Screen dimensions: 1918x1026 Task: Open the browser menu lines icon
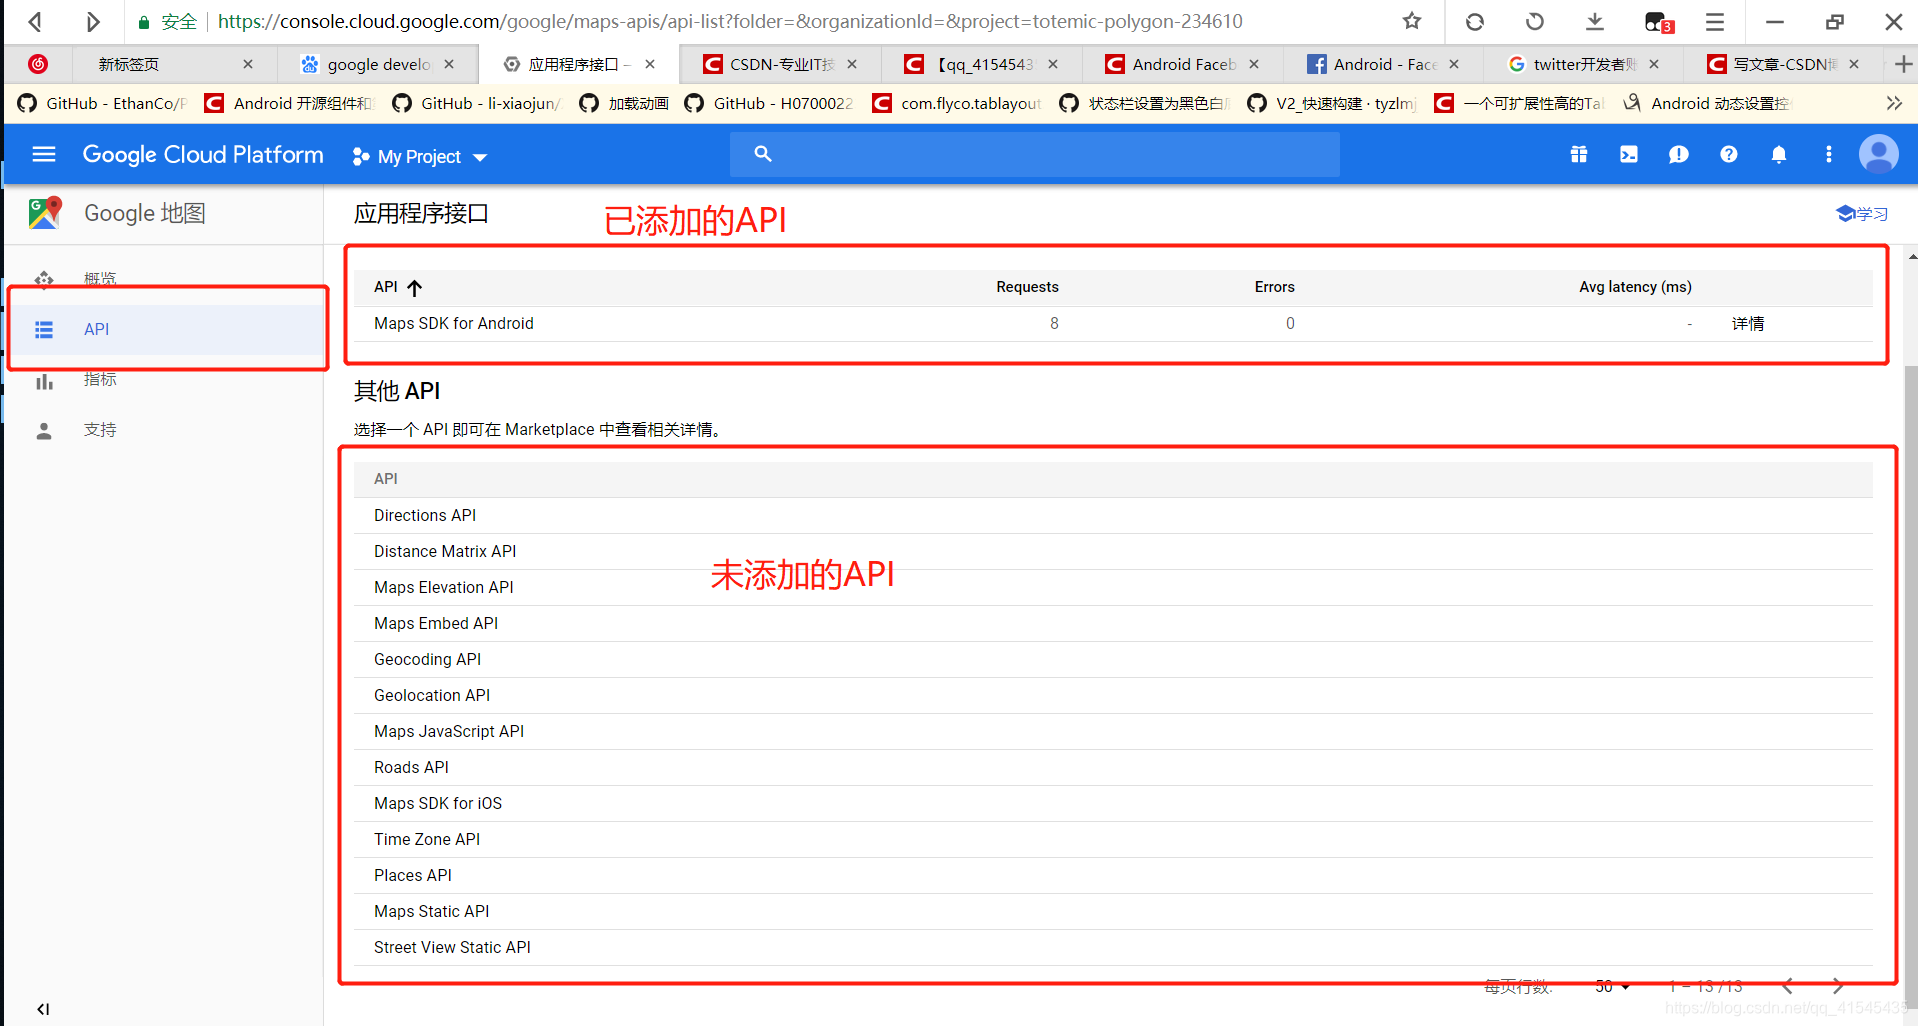1715,21
